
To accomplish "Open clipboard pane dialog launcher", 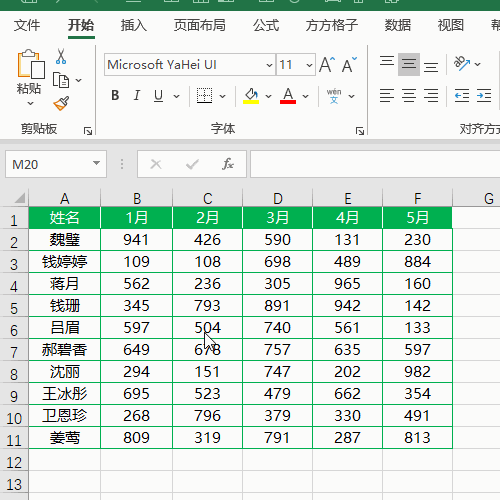I will [88, 131].
